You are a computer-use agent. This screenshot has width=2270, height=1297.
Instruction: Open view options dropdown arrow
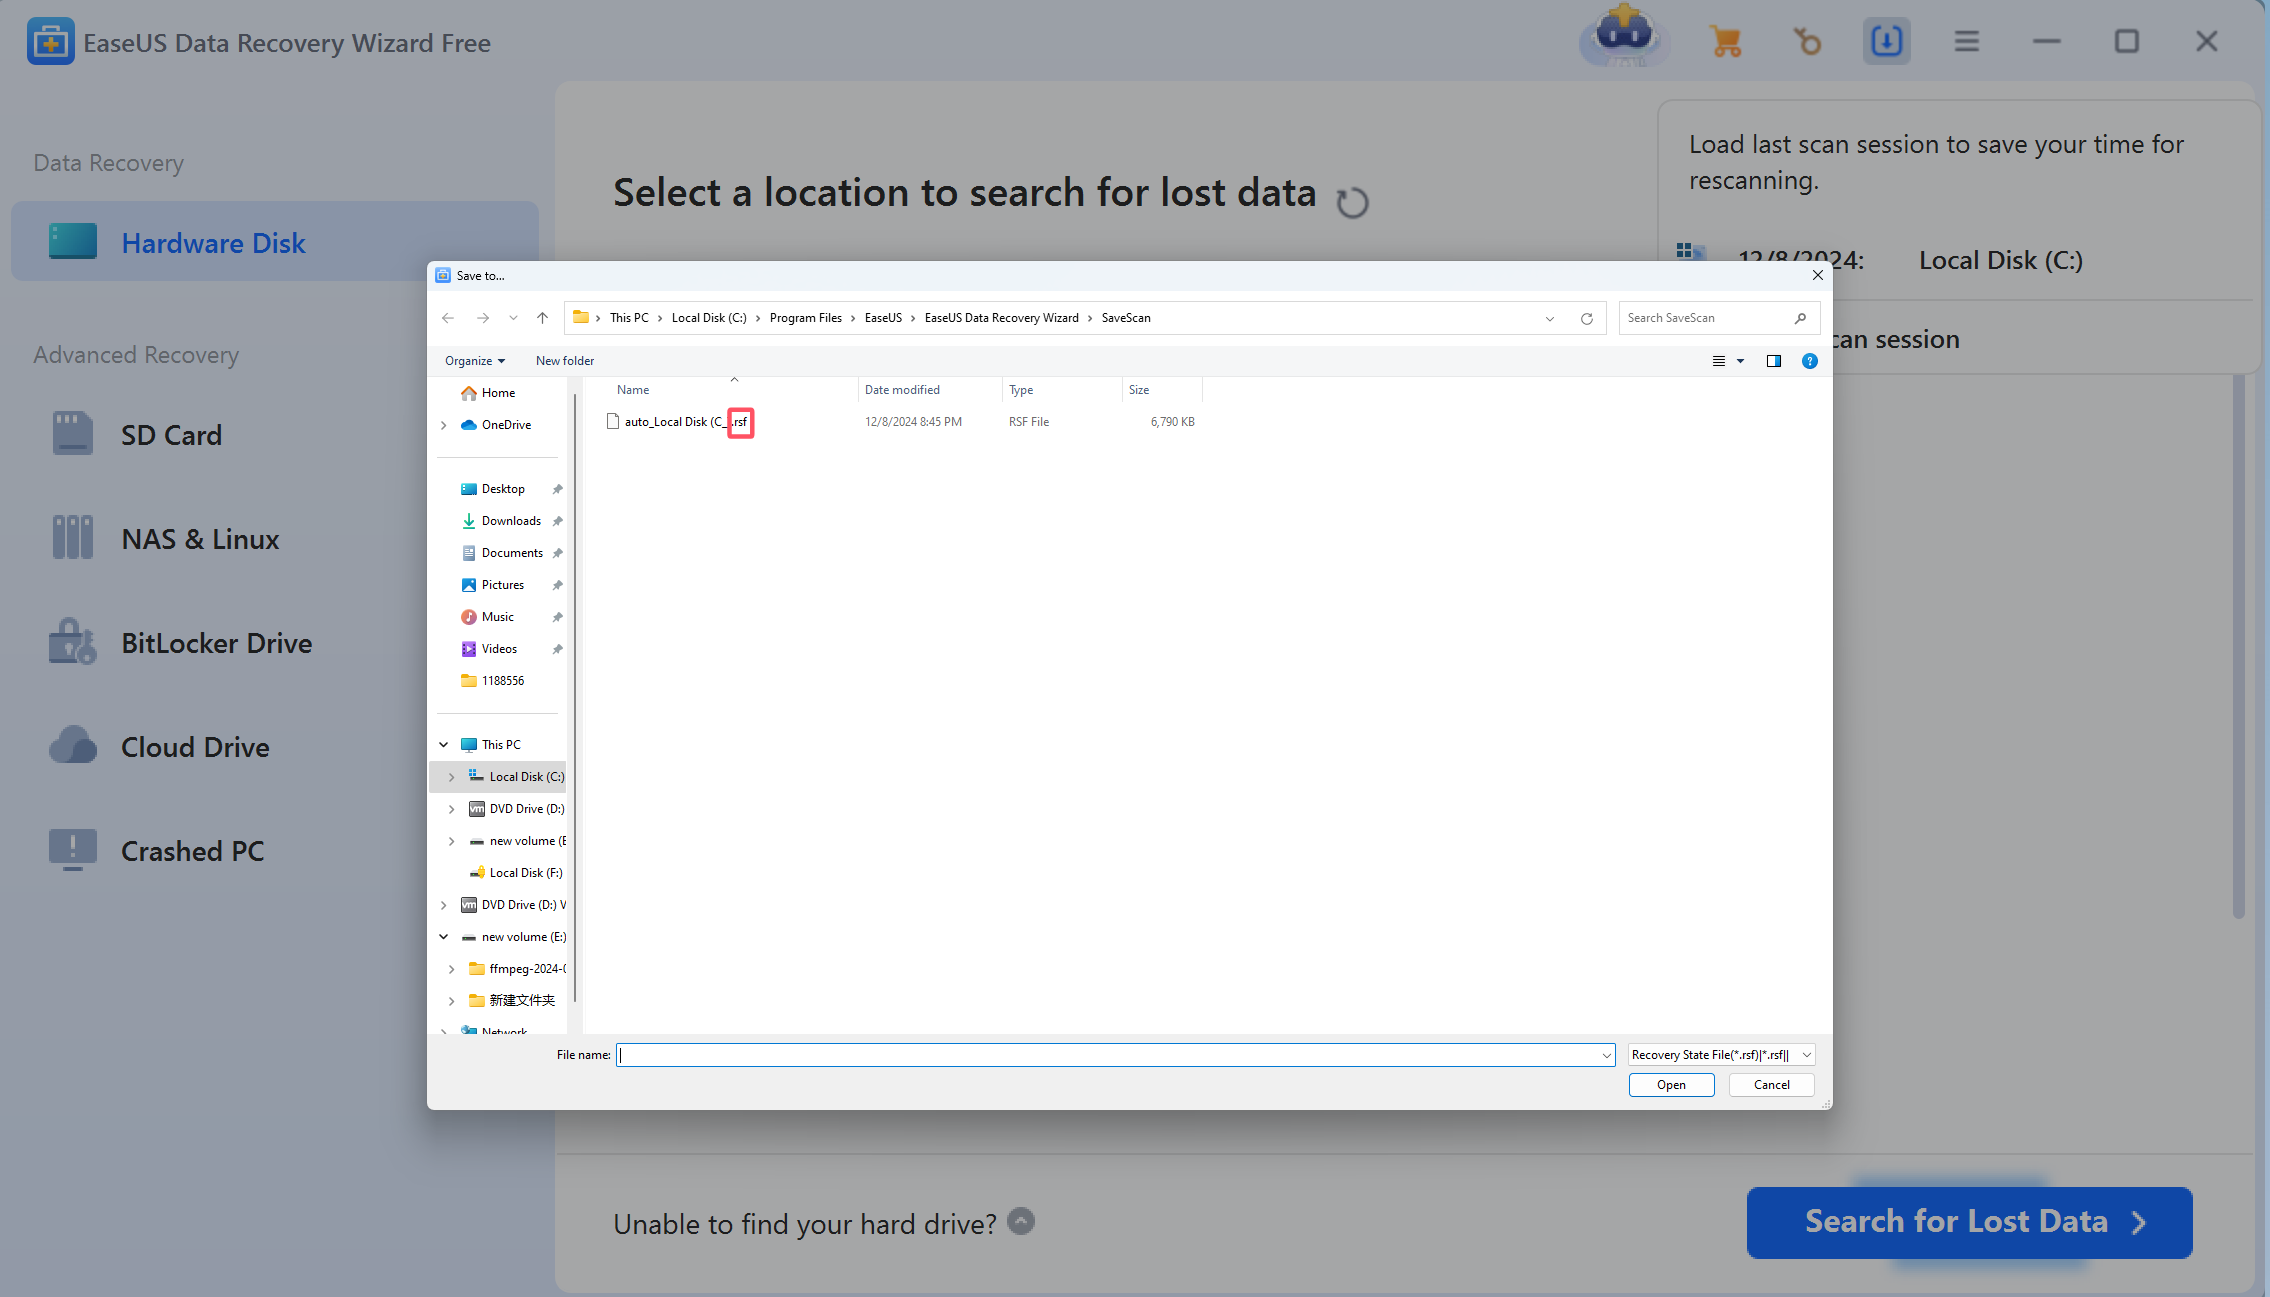coord(1740,361)
